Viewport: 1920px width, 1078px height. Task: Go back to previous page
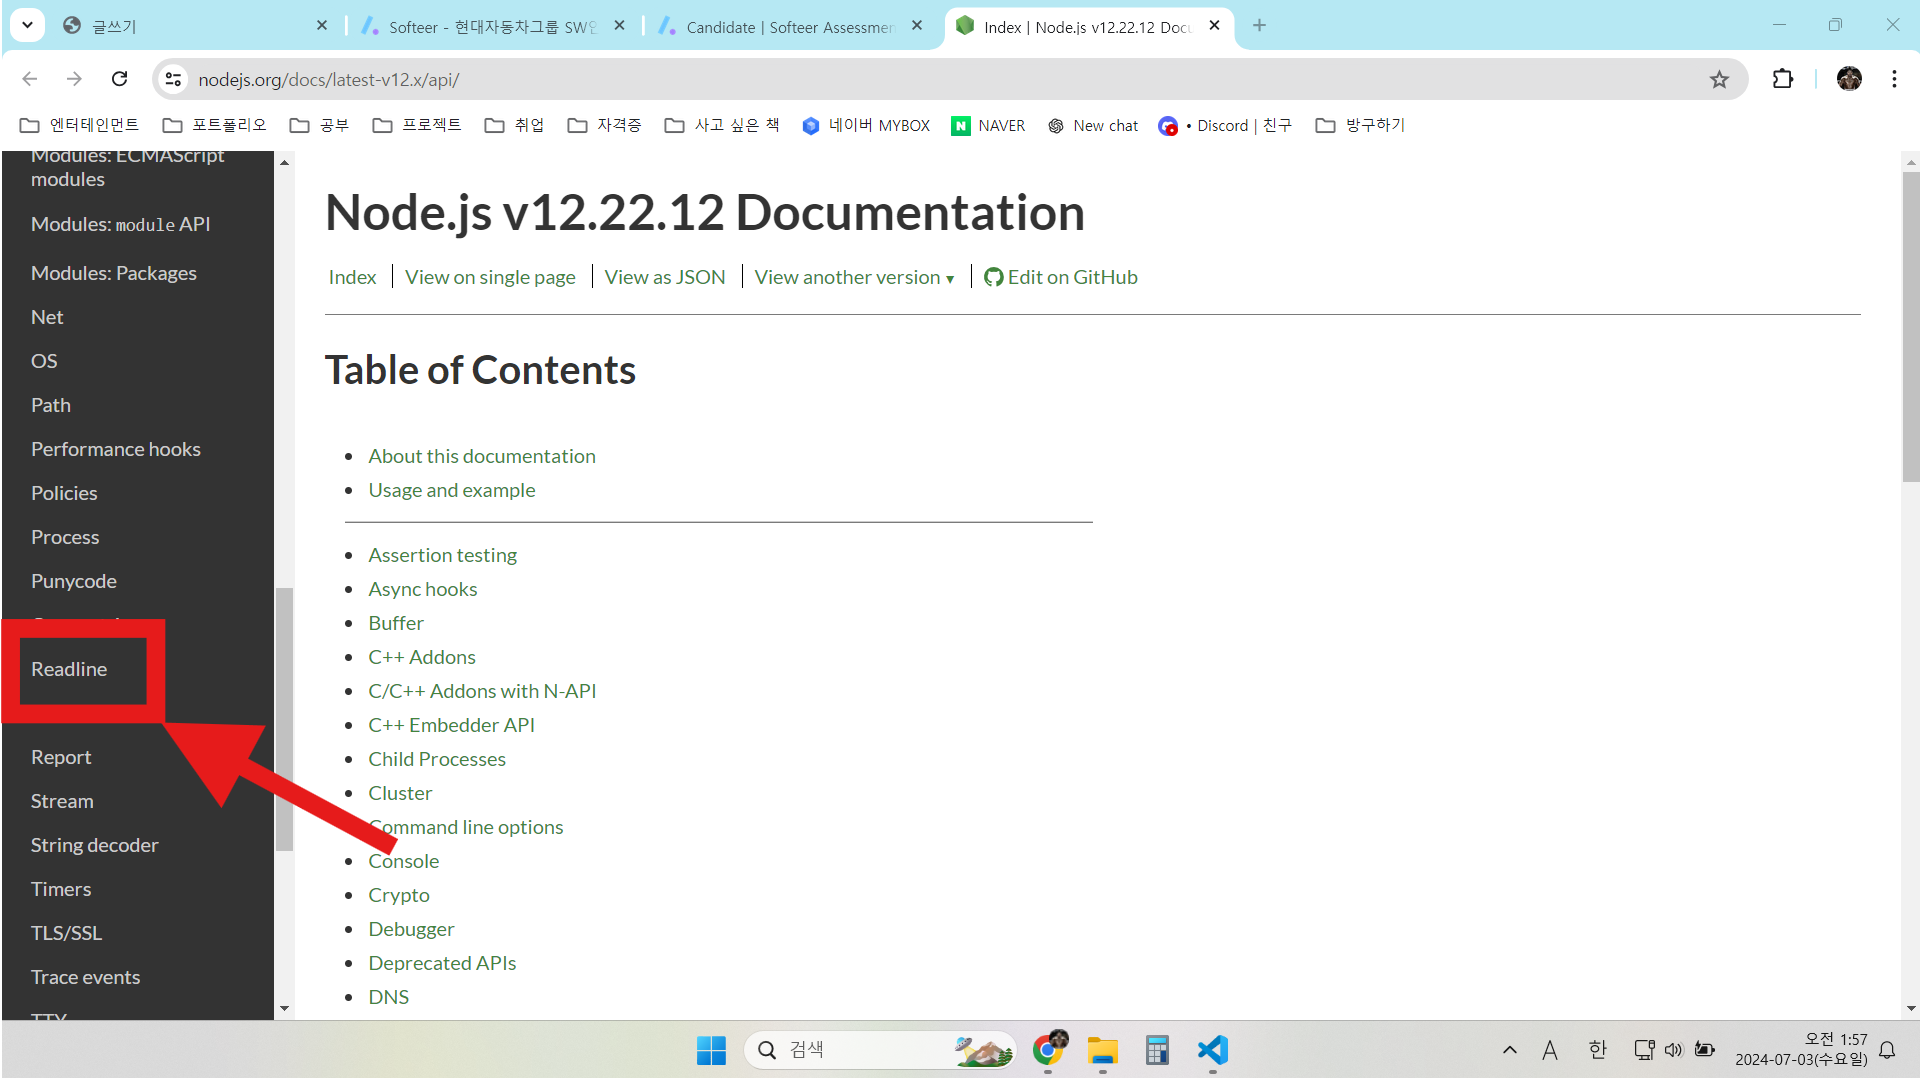pos(30,79)
